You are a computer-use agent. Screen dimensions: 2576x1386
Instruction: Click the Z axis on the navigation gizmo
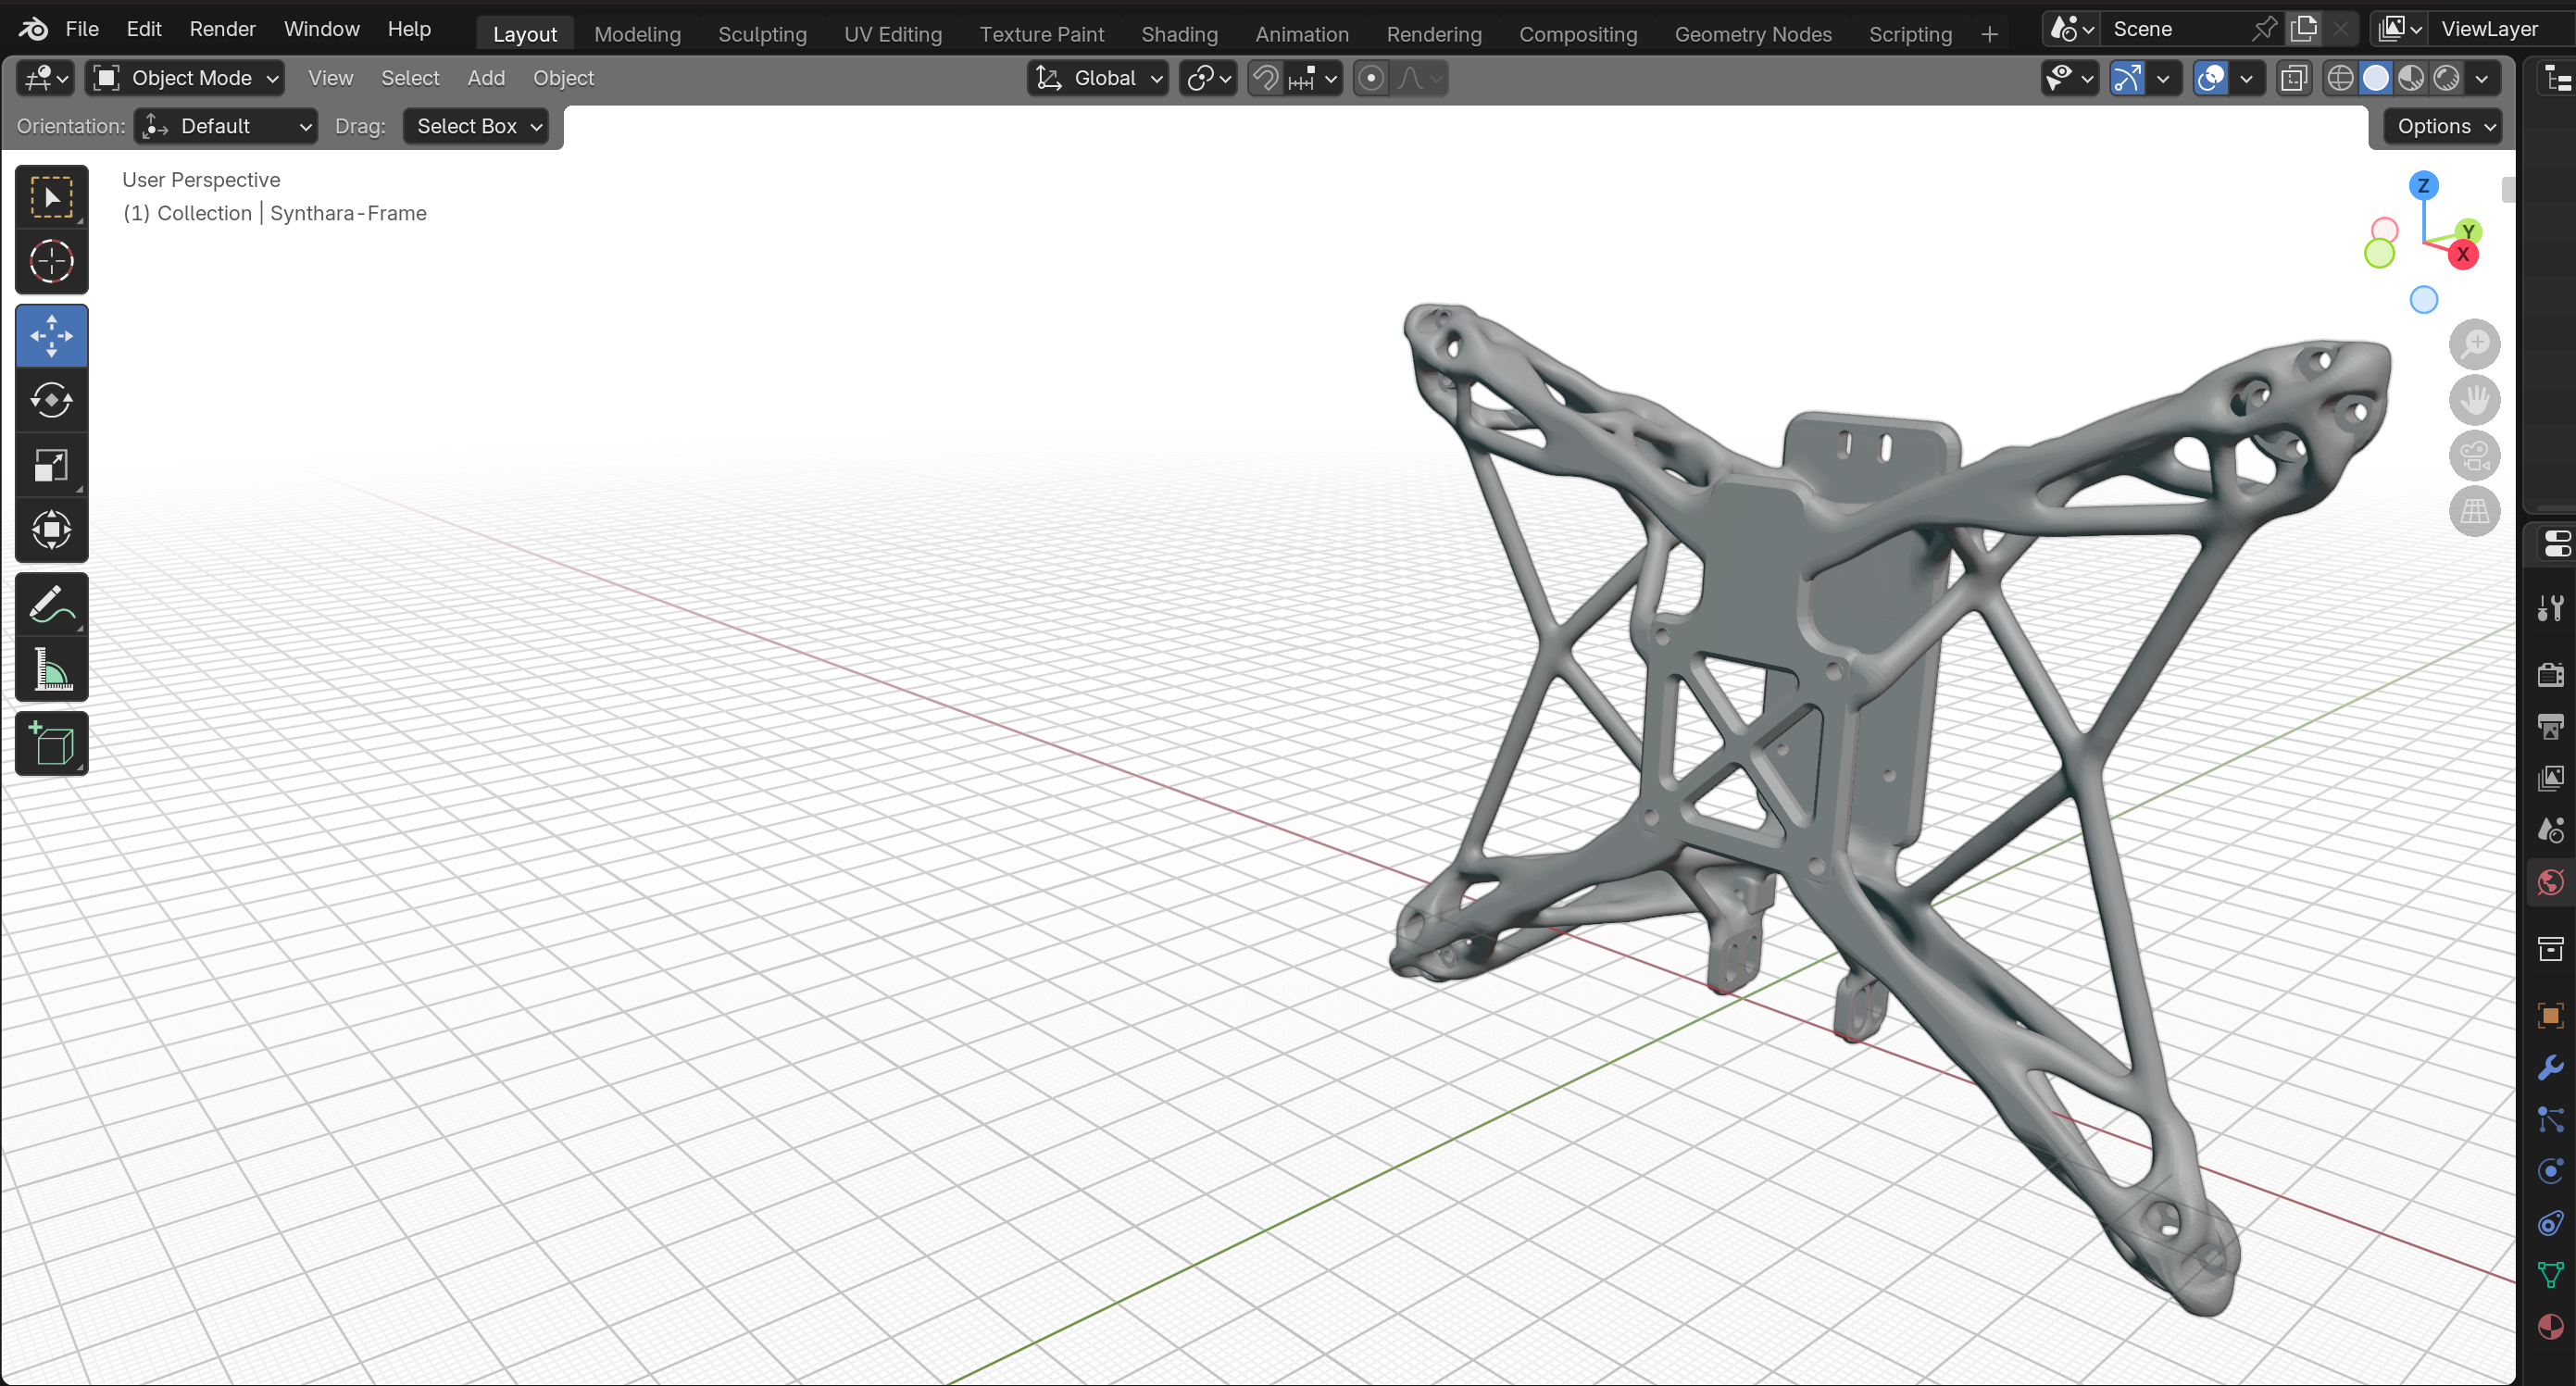click(2423, 187)
